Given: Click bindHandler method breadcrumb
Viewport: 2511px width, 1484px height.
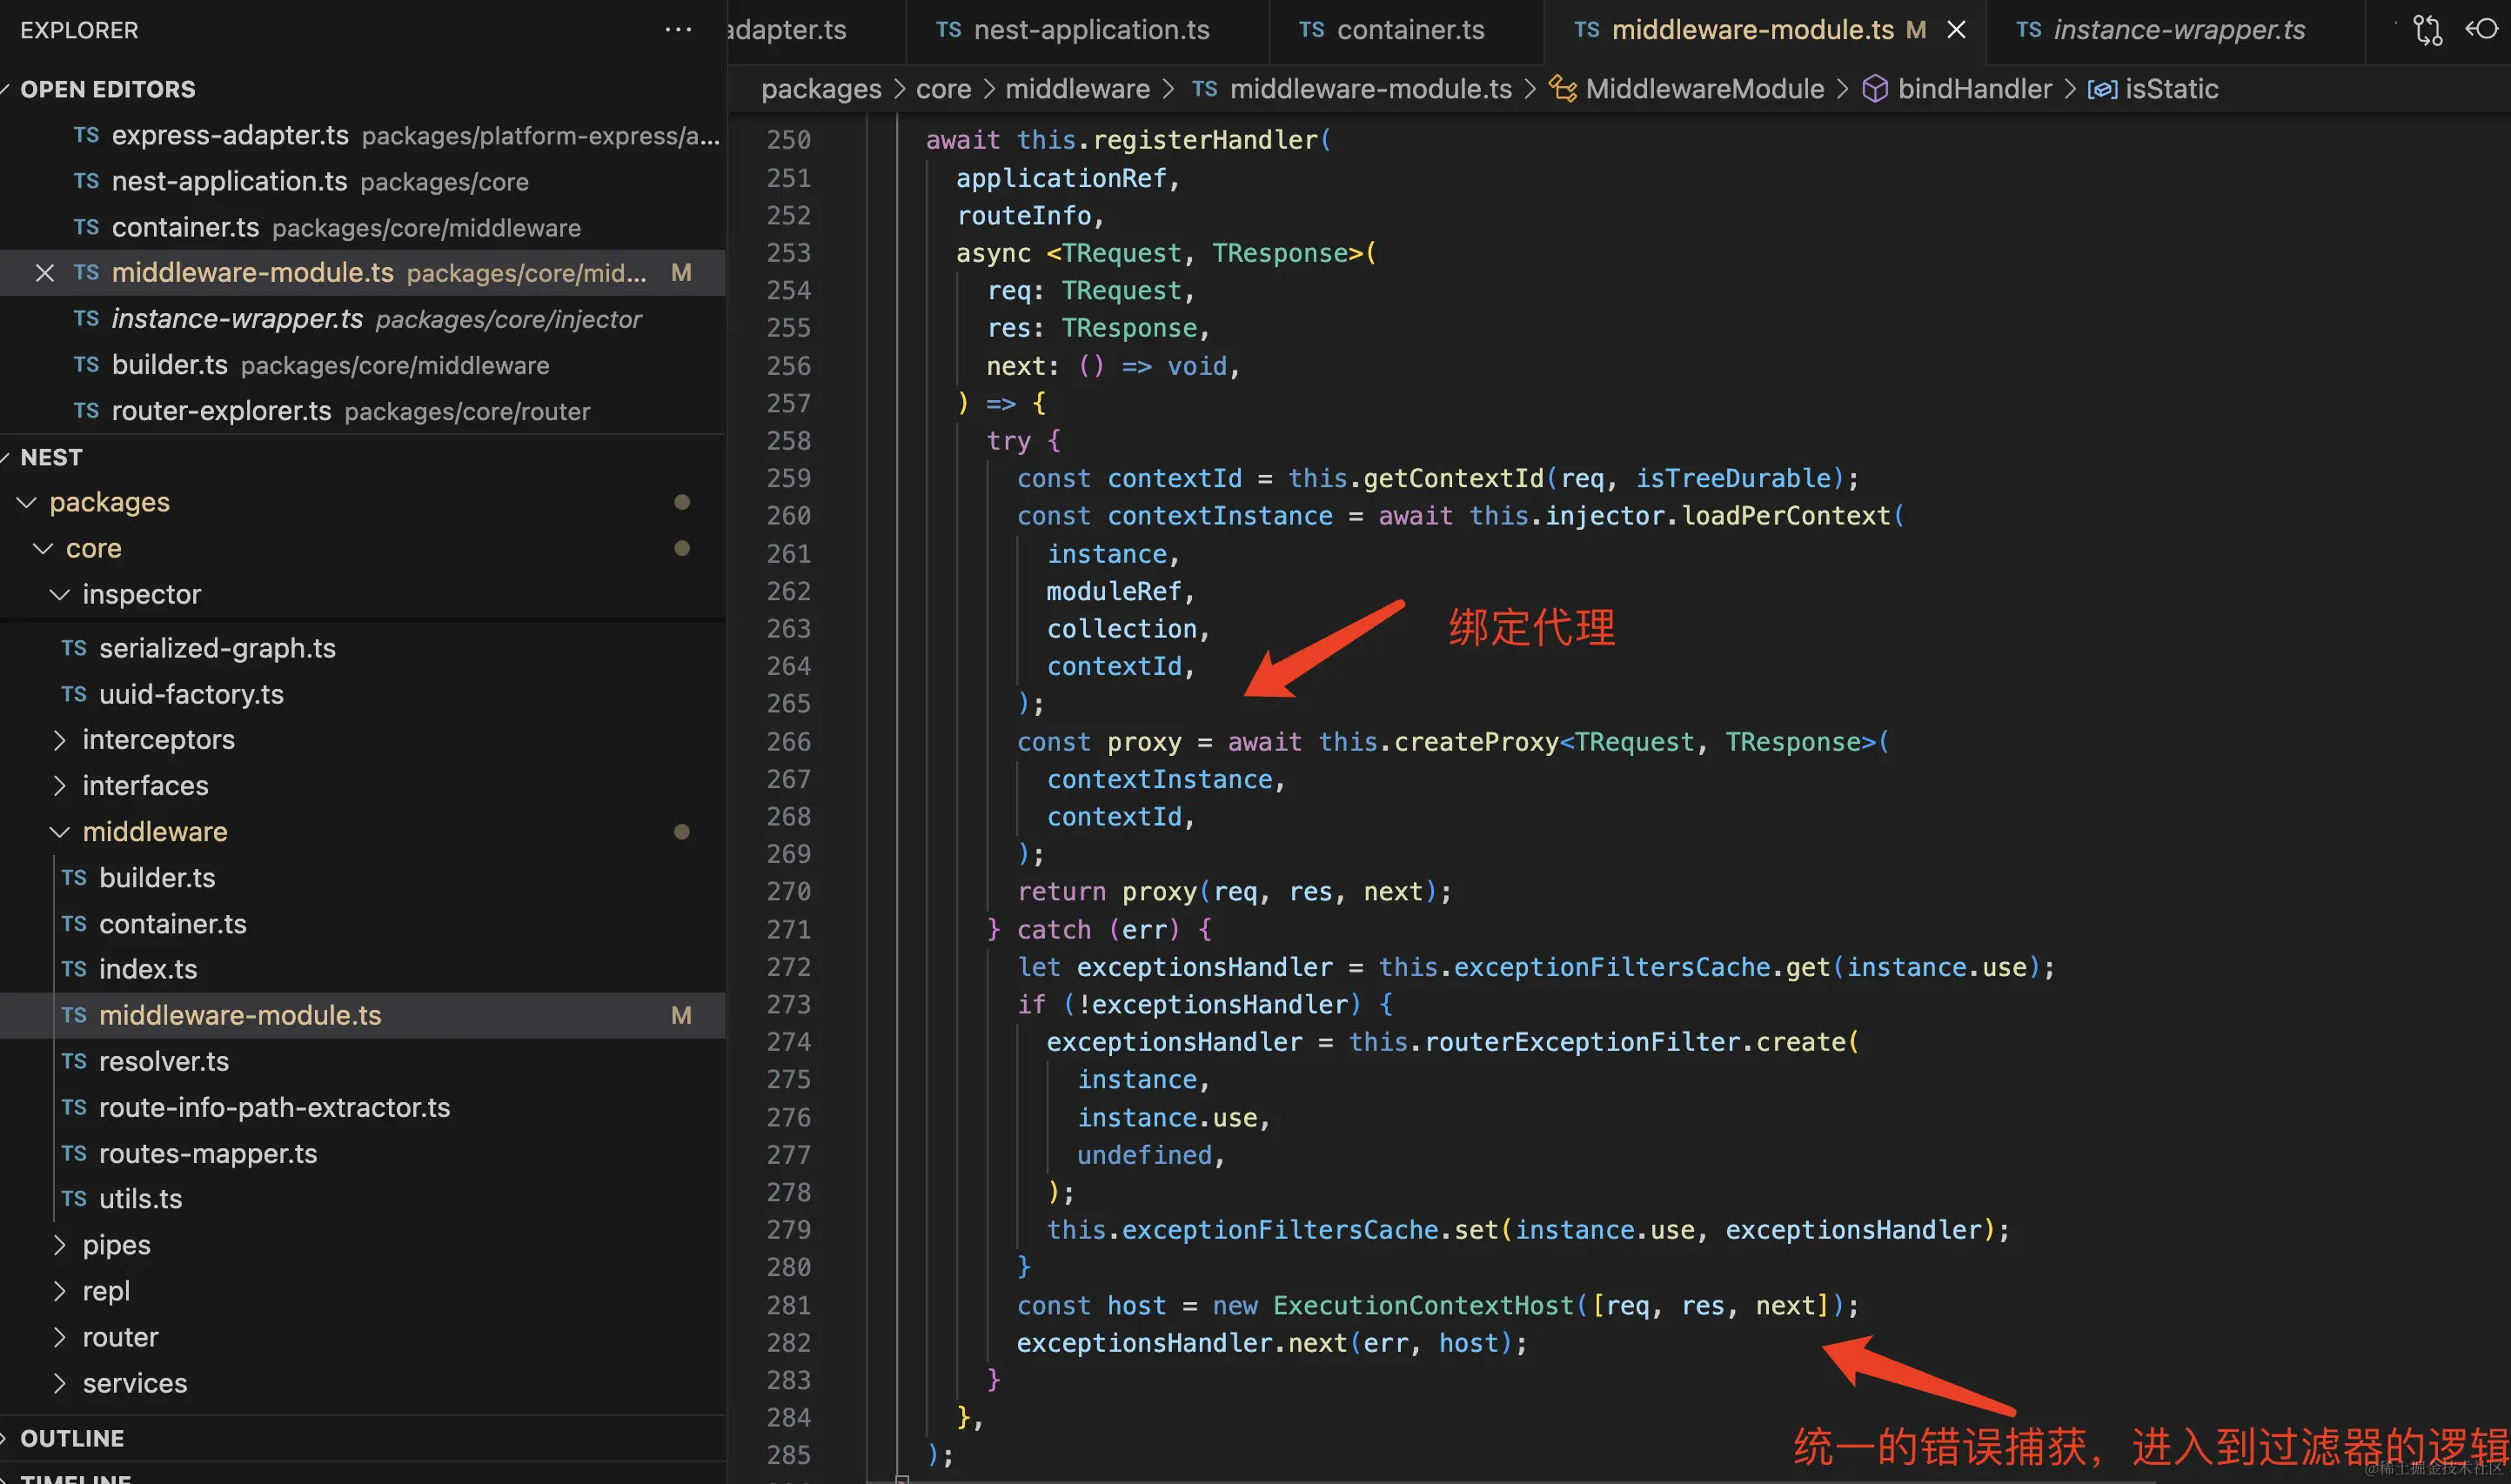Looking at the screenshot, I should click(1974, 89).
